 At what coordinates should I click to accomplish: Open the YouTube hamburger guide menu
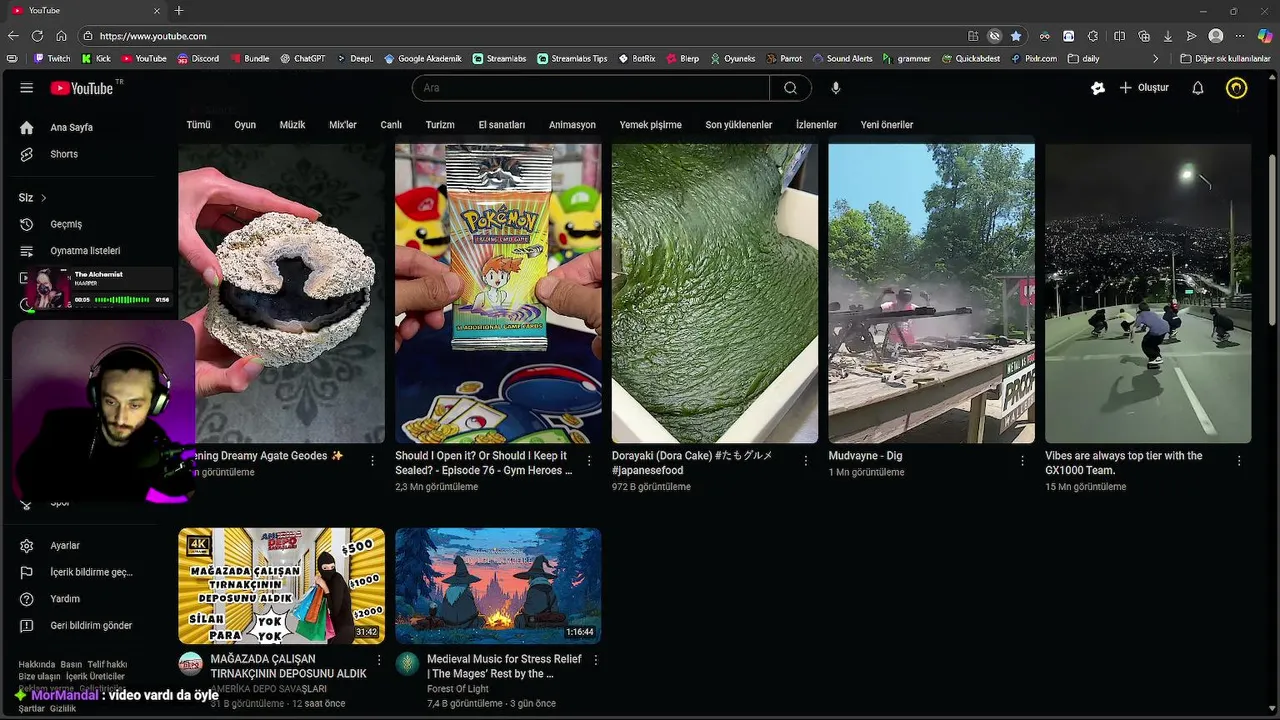[x=26, y=88]
